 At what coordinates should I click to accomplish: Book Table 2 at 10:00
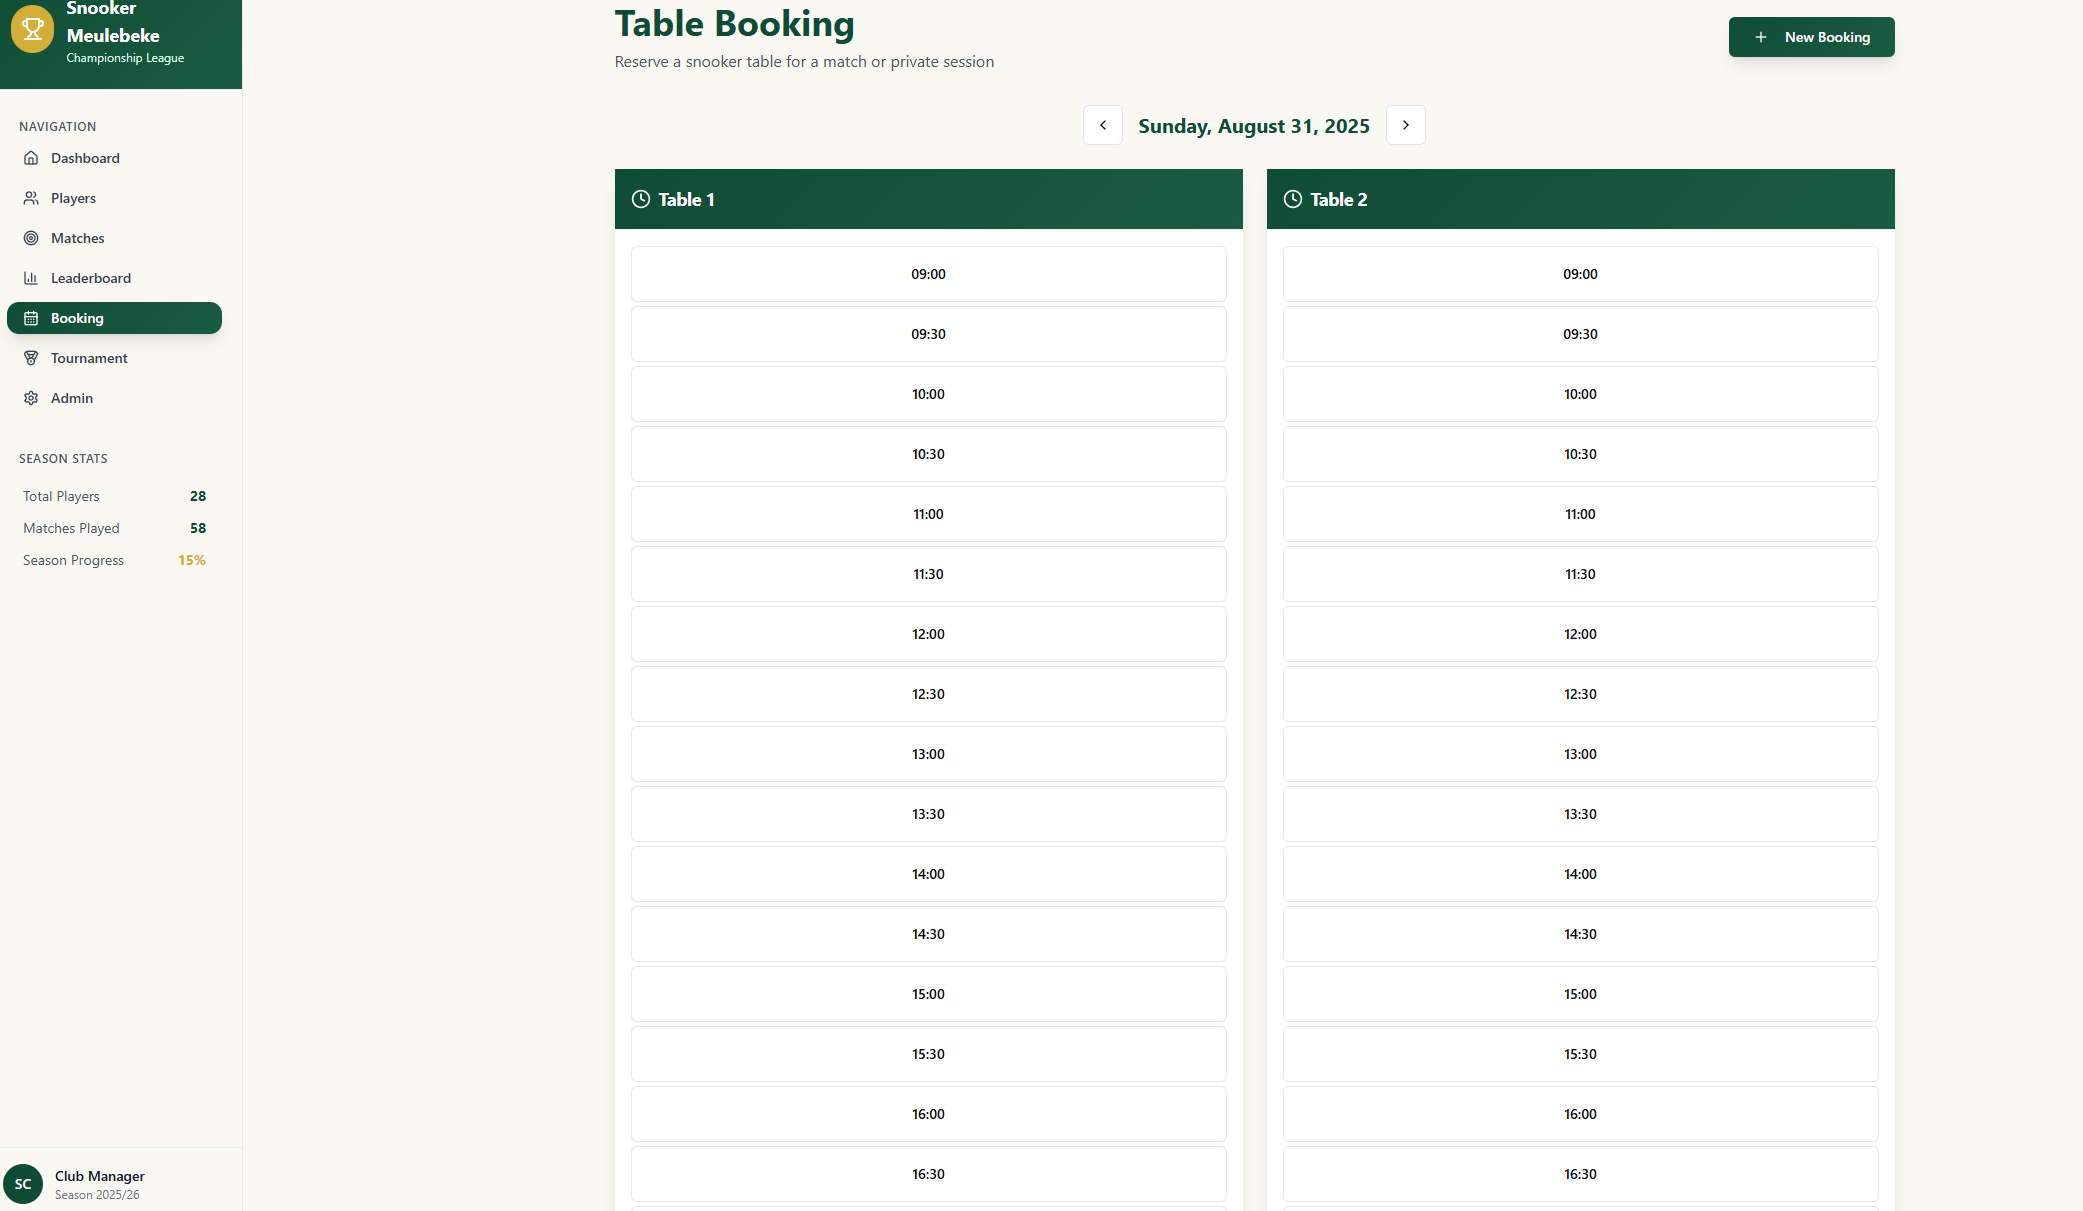click(1581, 394)
